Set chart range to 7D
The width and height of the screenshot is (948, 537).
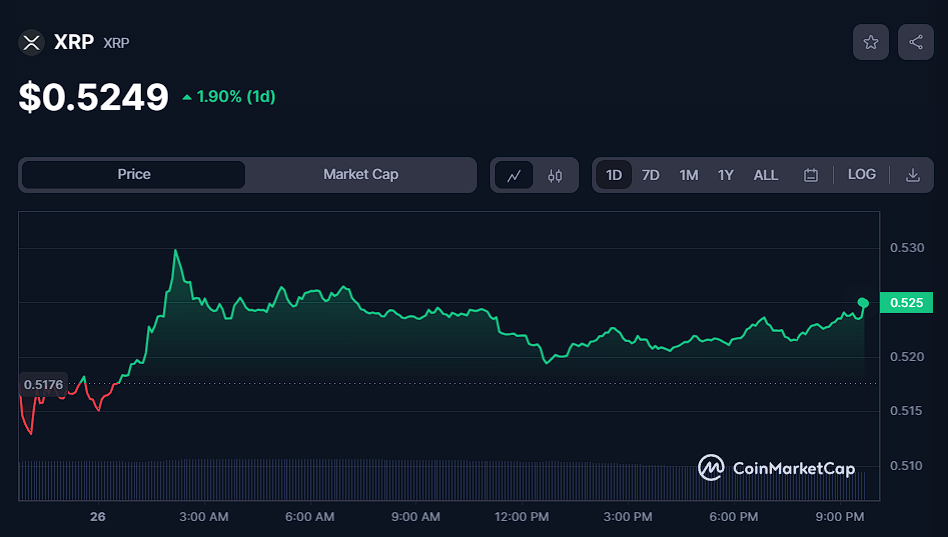coord(650,175)
